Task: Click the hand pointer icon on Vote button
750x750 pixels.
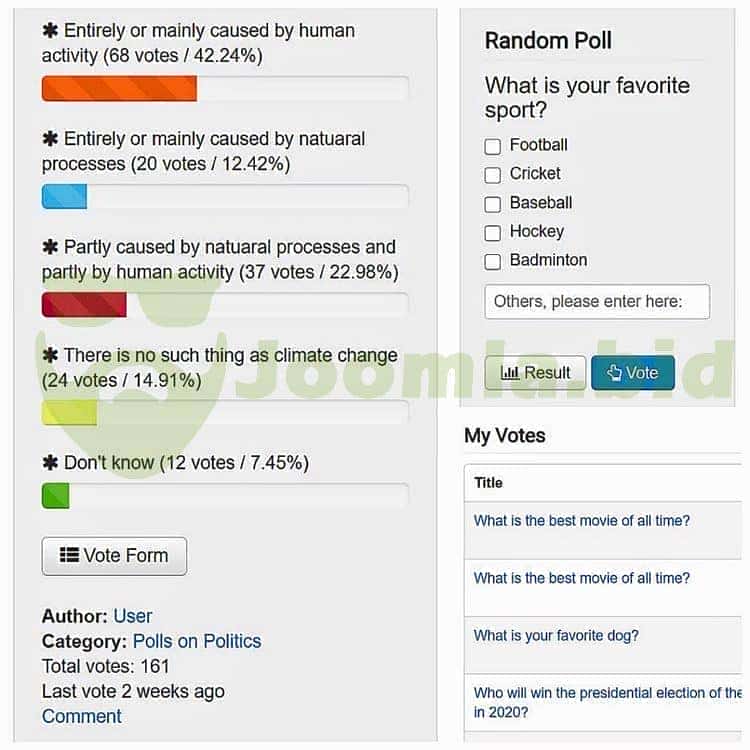Action: coord(615,373)
